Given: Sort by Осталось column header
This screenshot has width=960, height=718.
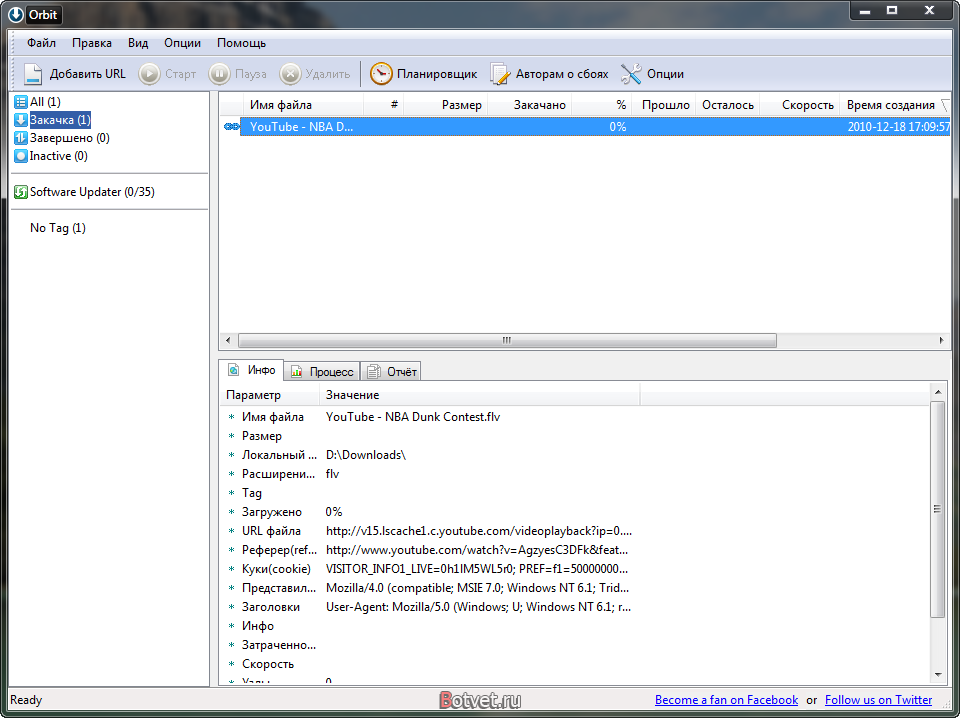Looking at the screenshot, I should [728, 105].
